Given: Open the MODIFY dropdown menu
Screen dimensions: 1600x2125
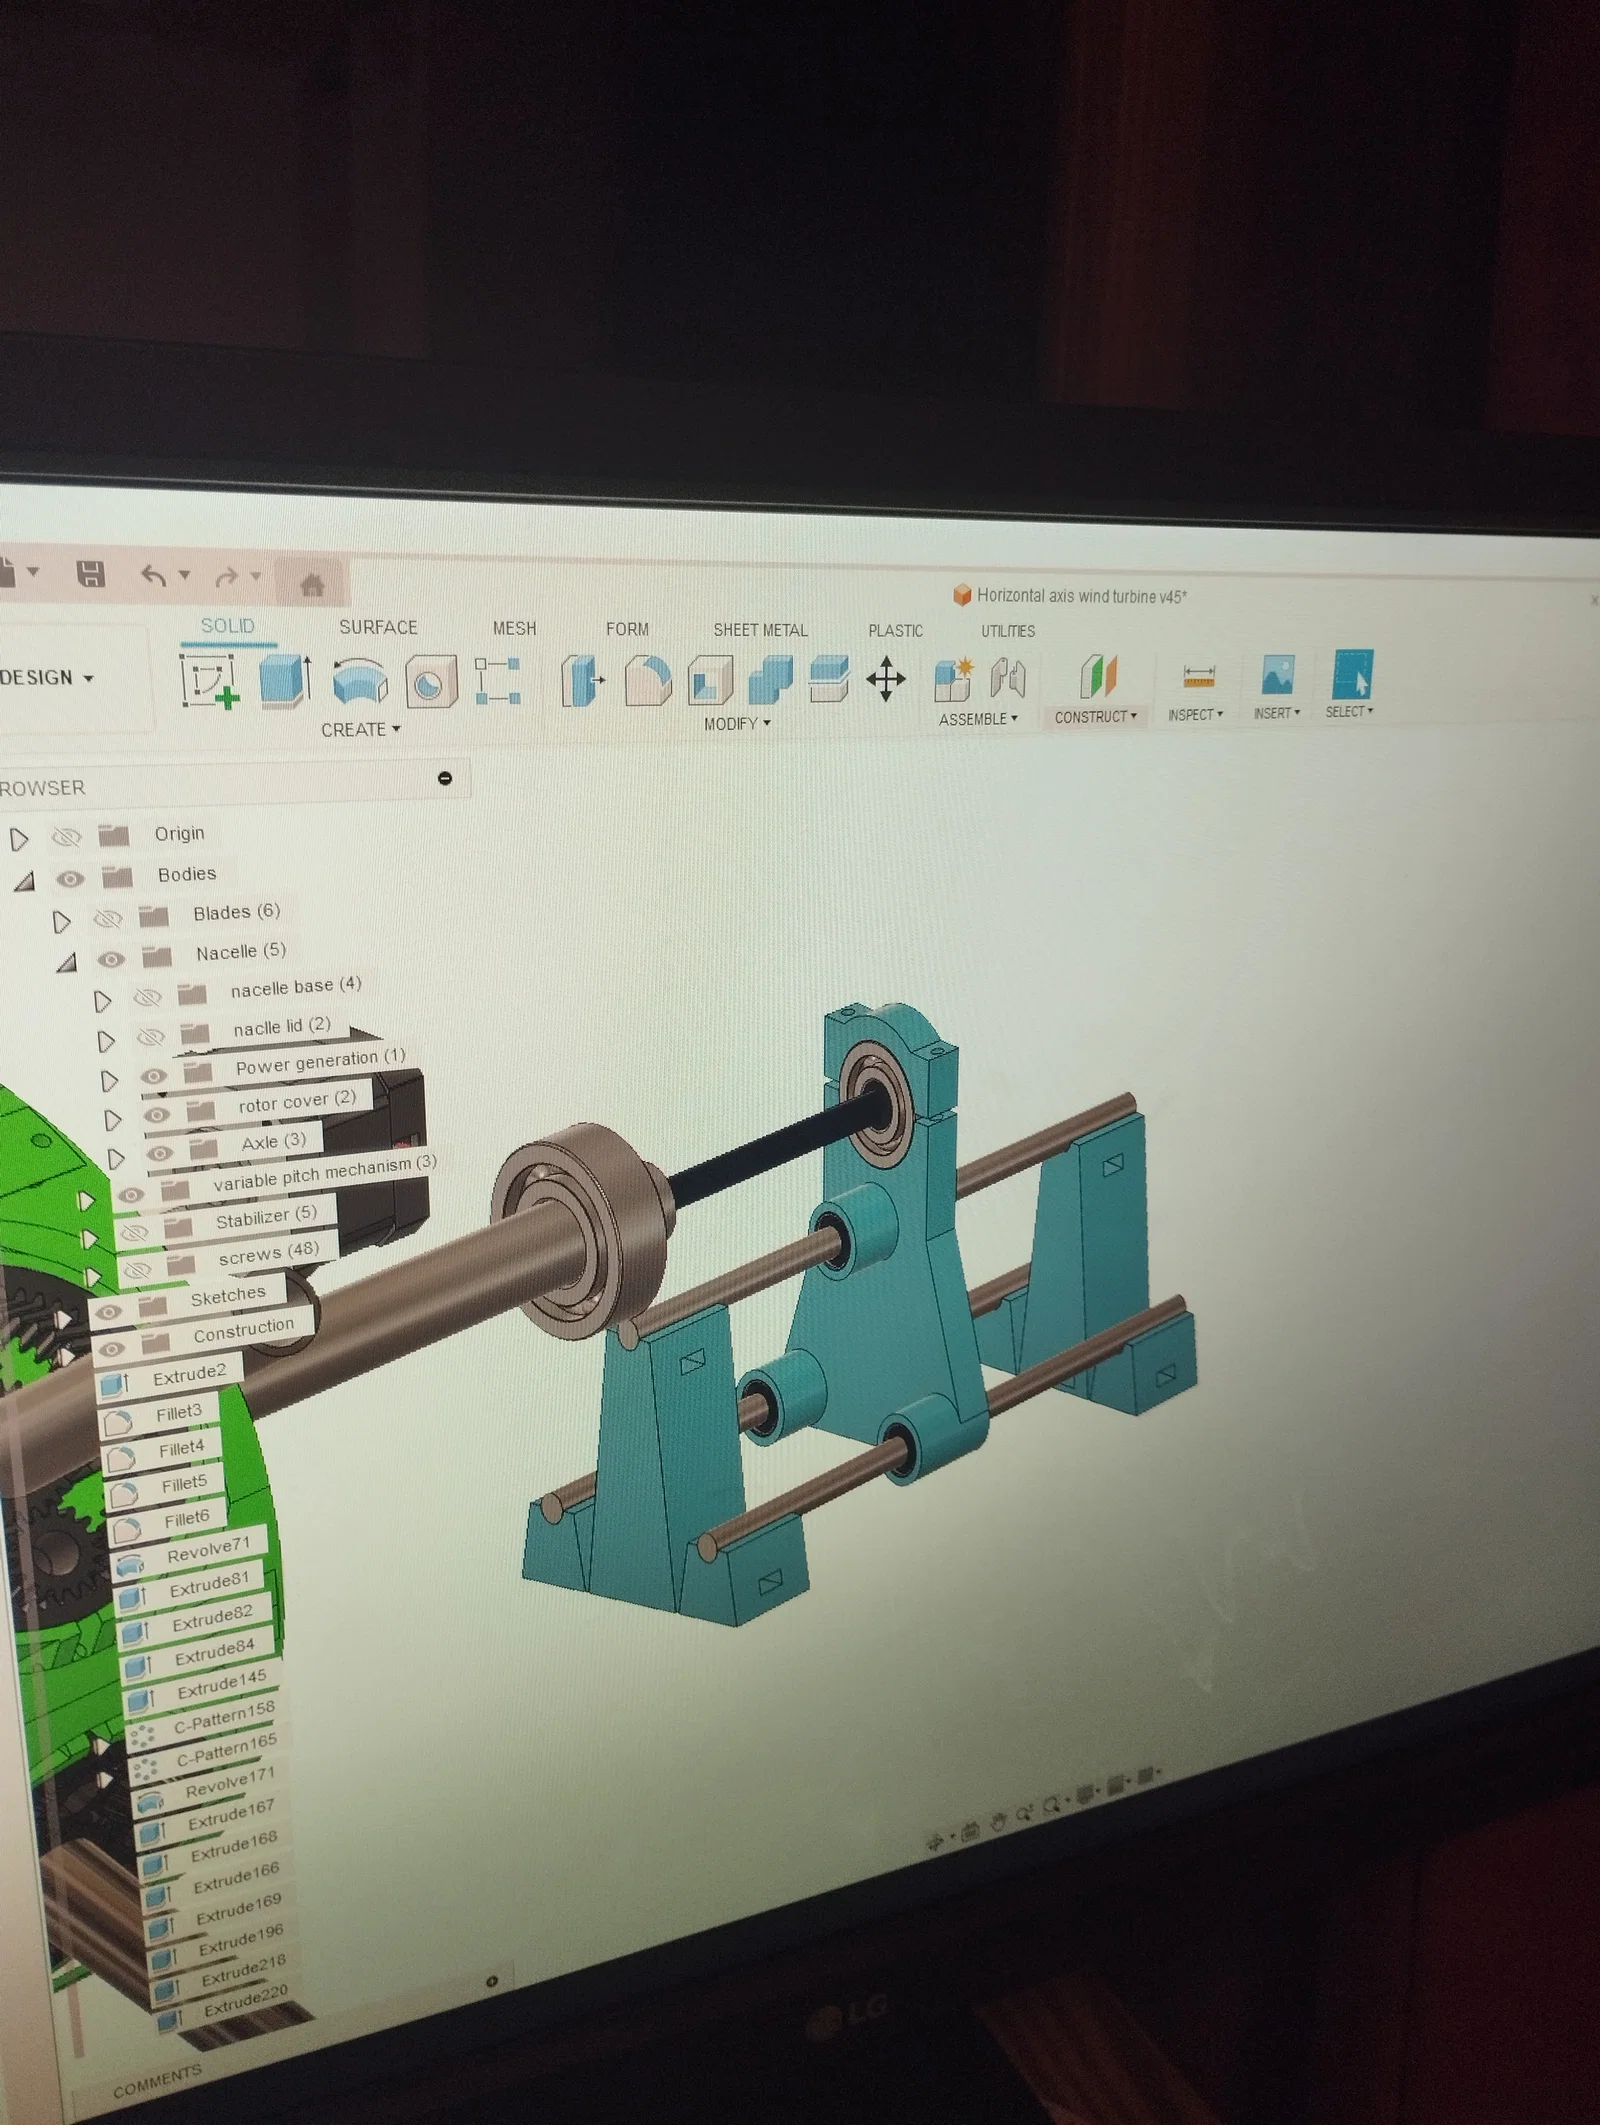Looking at the screenshot, I should click(738, 723).
